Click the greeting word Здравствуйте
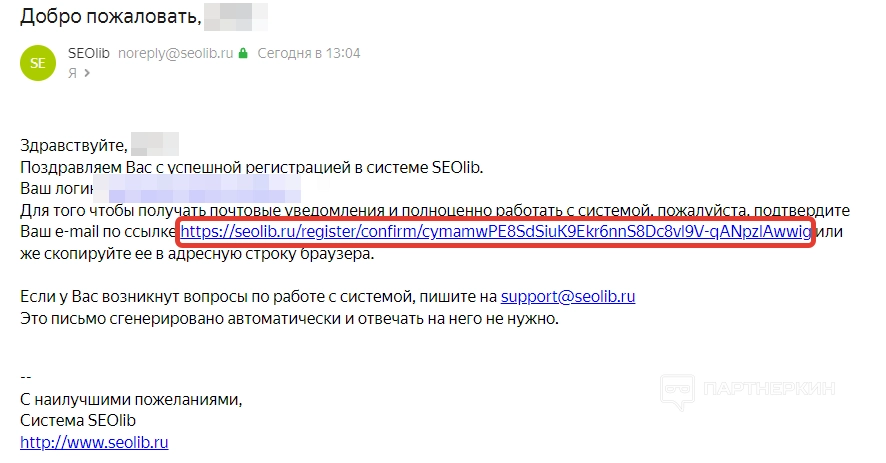This screenshot has width=886, height=463. (74, 145)
